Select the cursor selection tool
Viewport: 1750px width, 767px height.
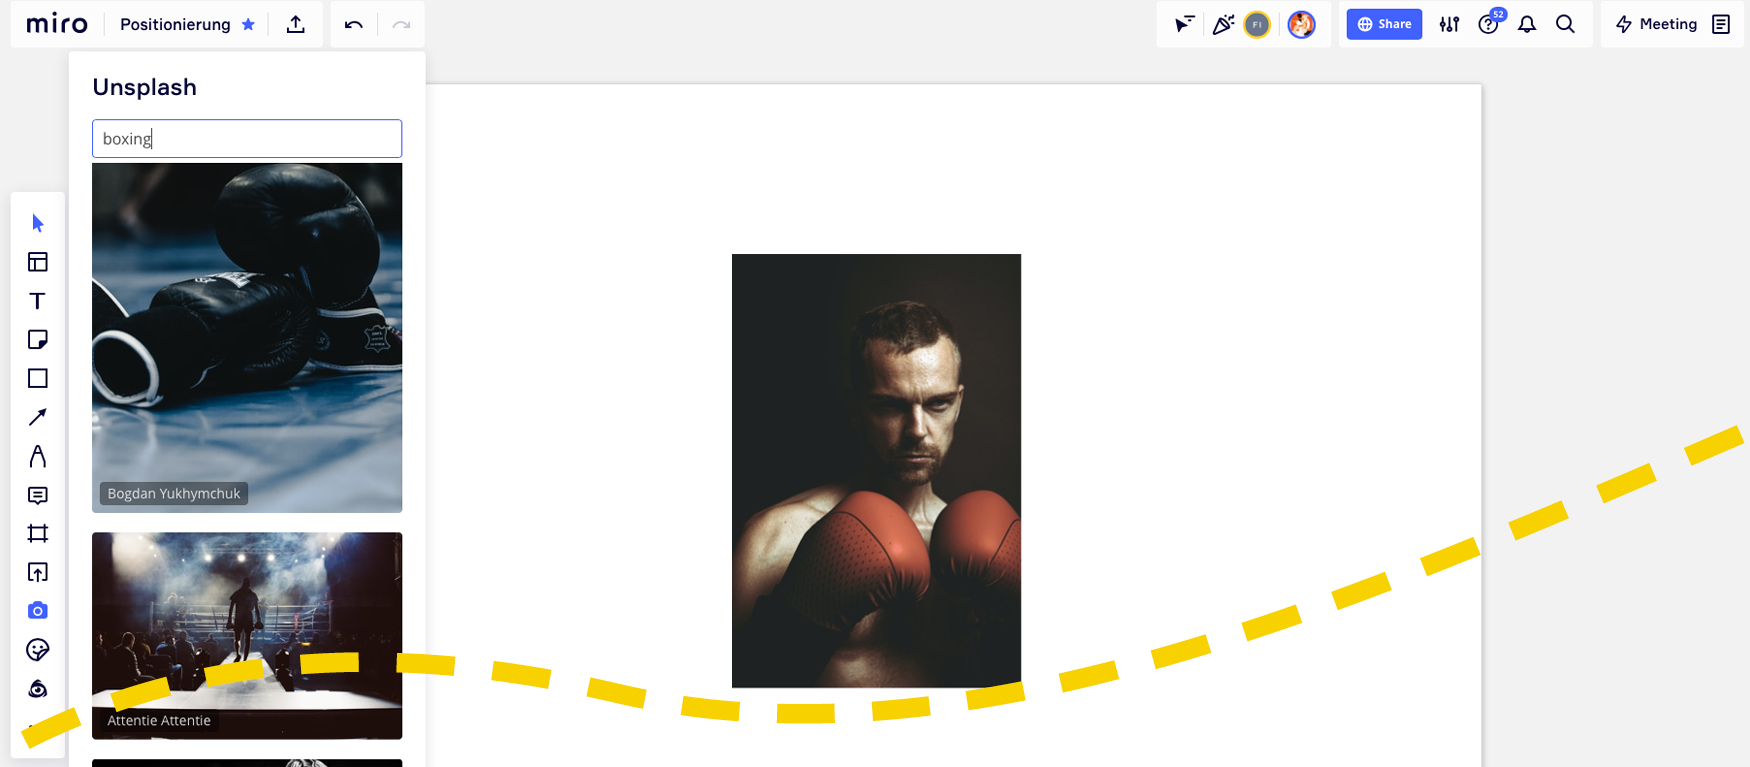38,223
